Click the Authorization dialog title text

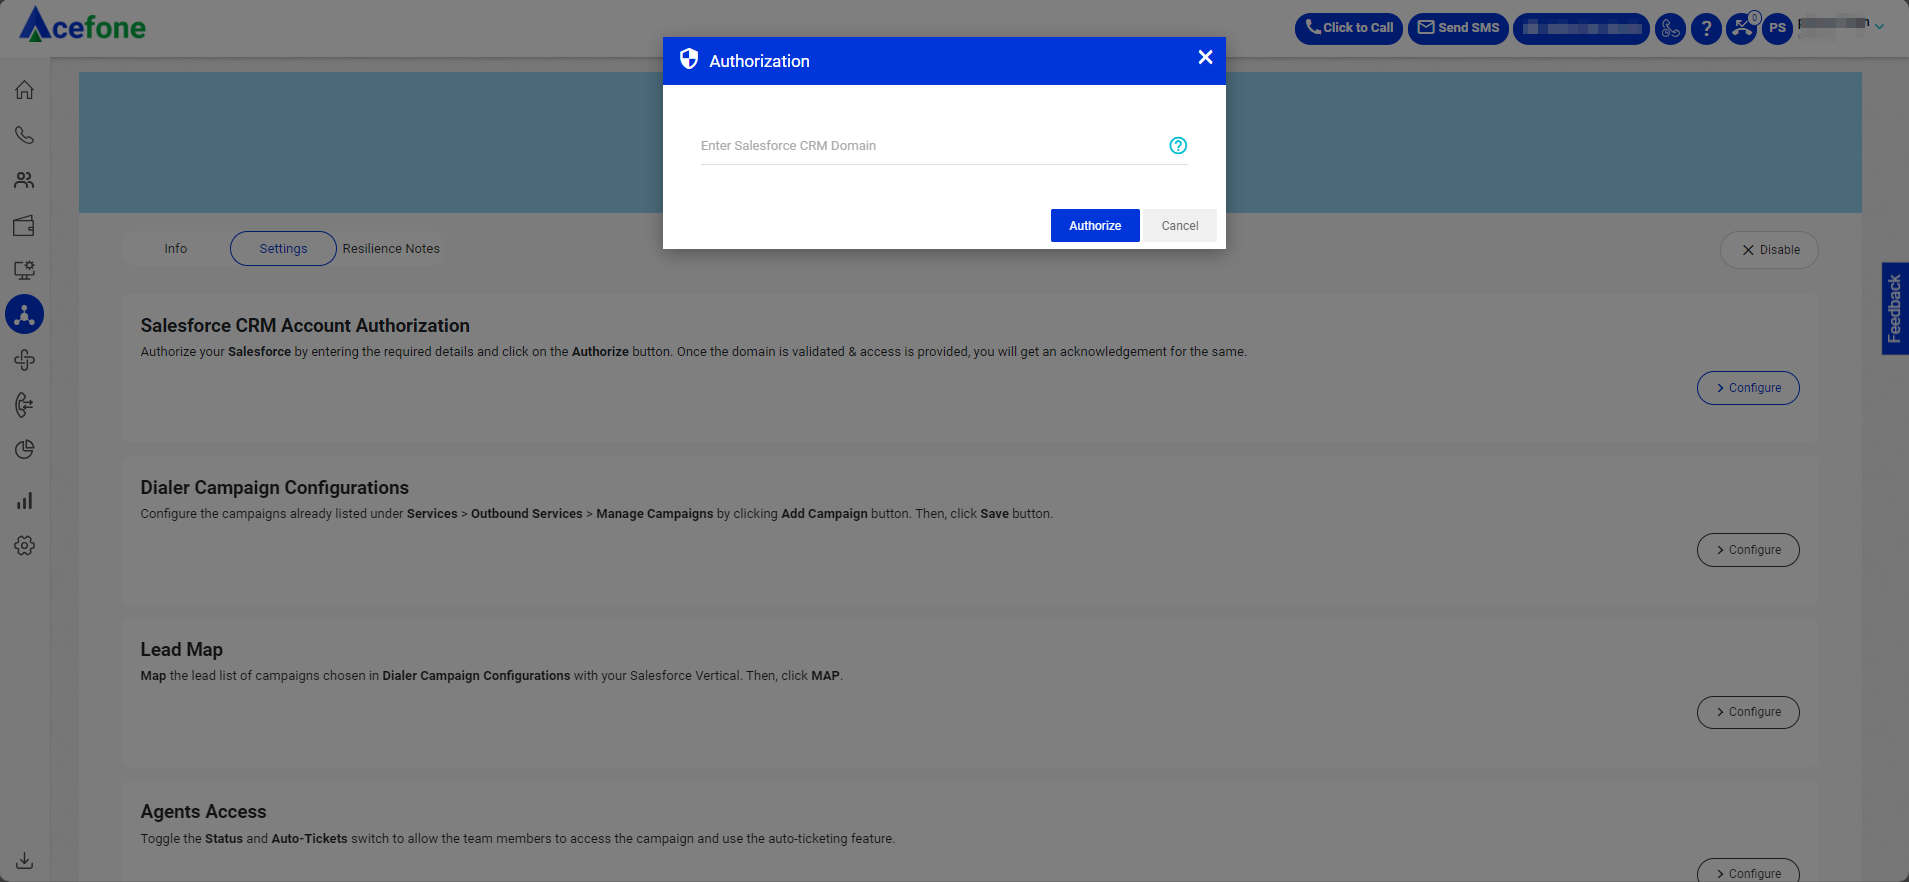point(759,61)
